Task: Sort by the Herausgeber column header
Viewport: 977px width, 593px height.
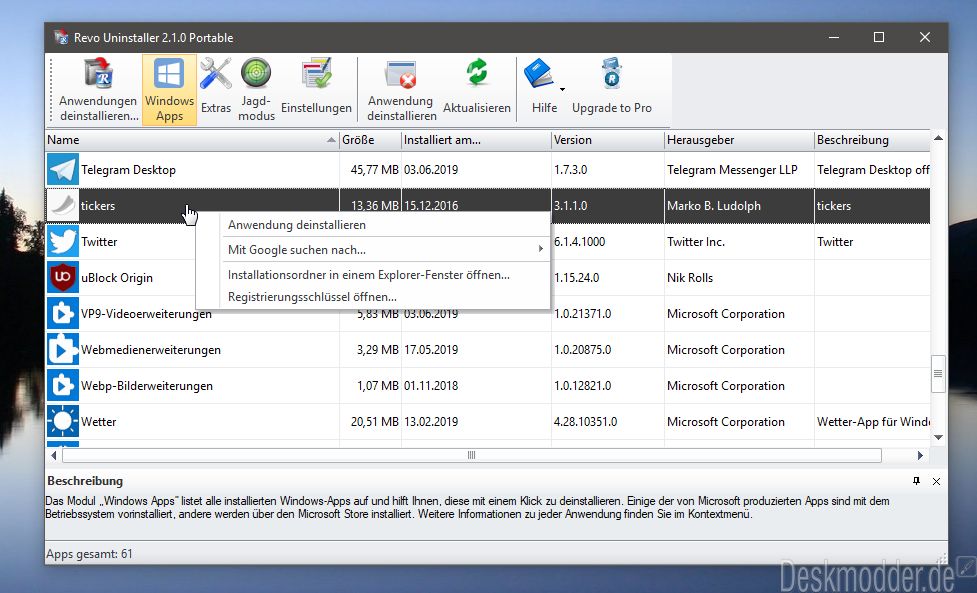Action: (x=739, y=140)
